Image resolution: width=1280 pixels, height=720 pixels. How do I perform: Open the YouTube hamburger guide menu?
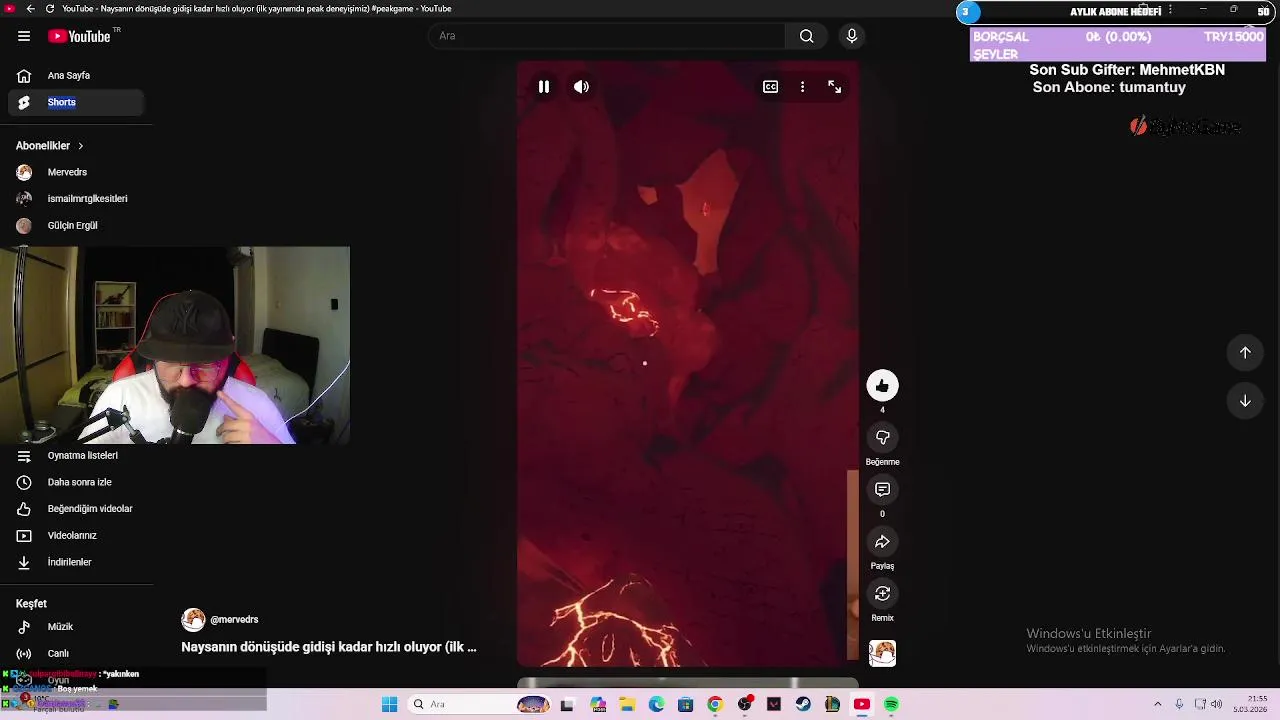tap(24, 36)
